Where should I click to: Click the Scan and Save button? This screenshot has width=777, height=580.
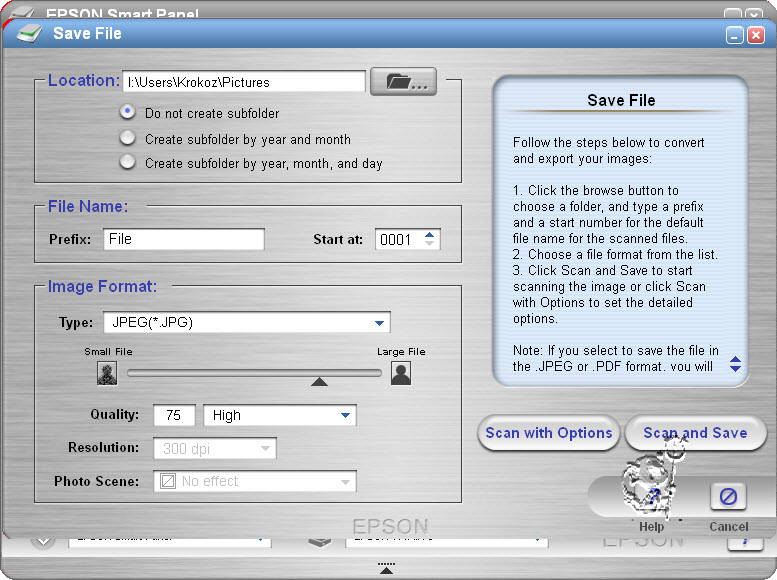pos(695,433)
